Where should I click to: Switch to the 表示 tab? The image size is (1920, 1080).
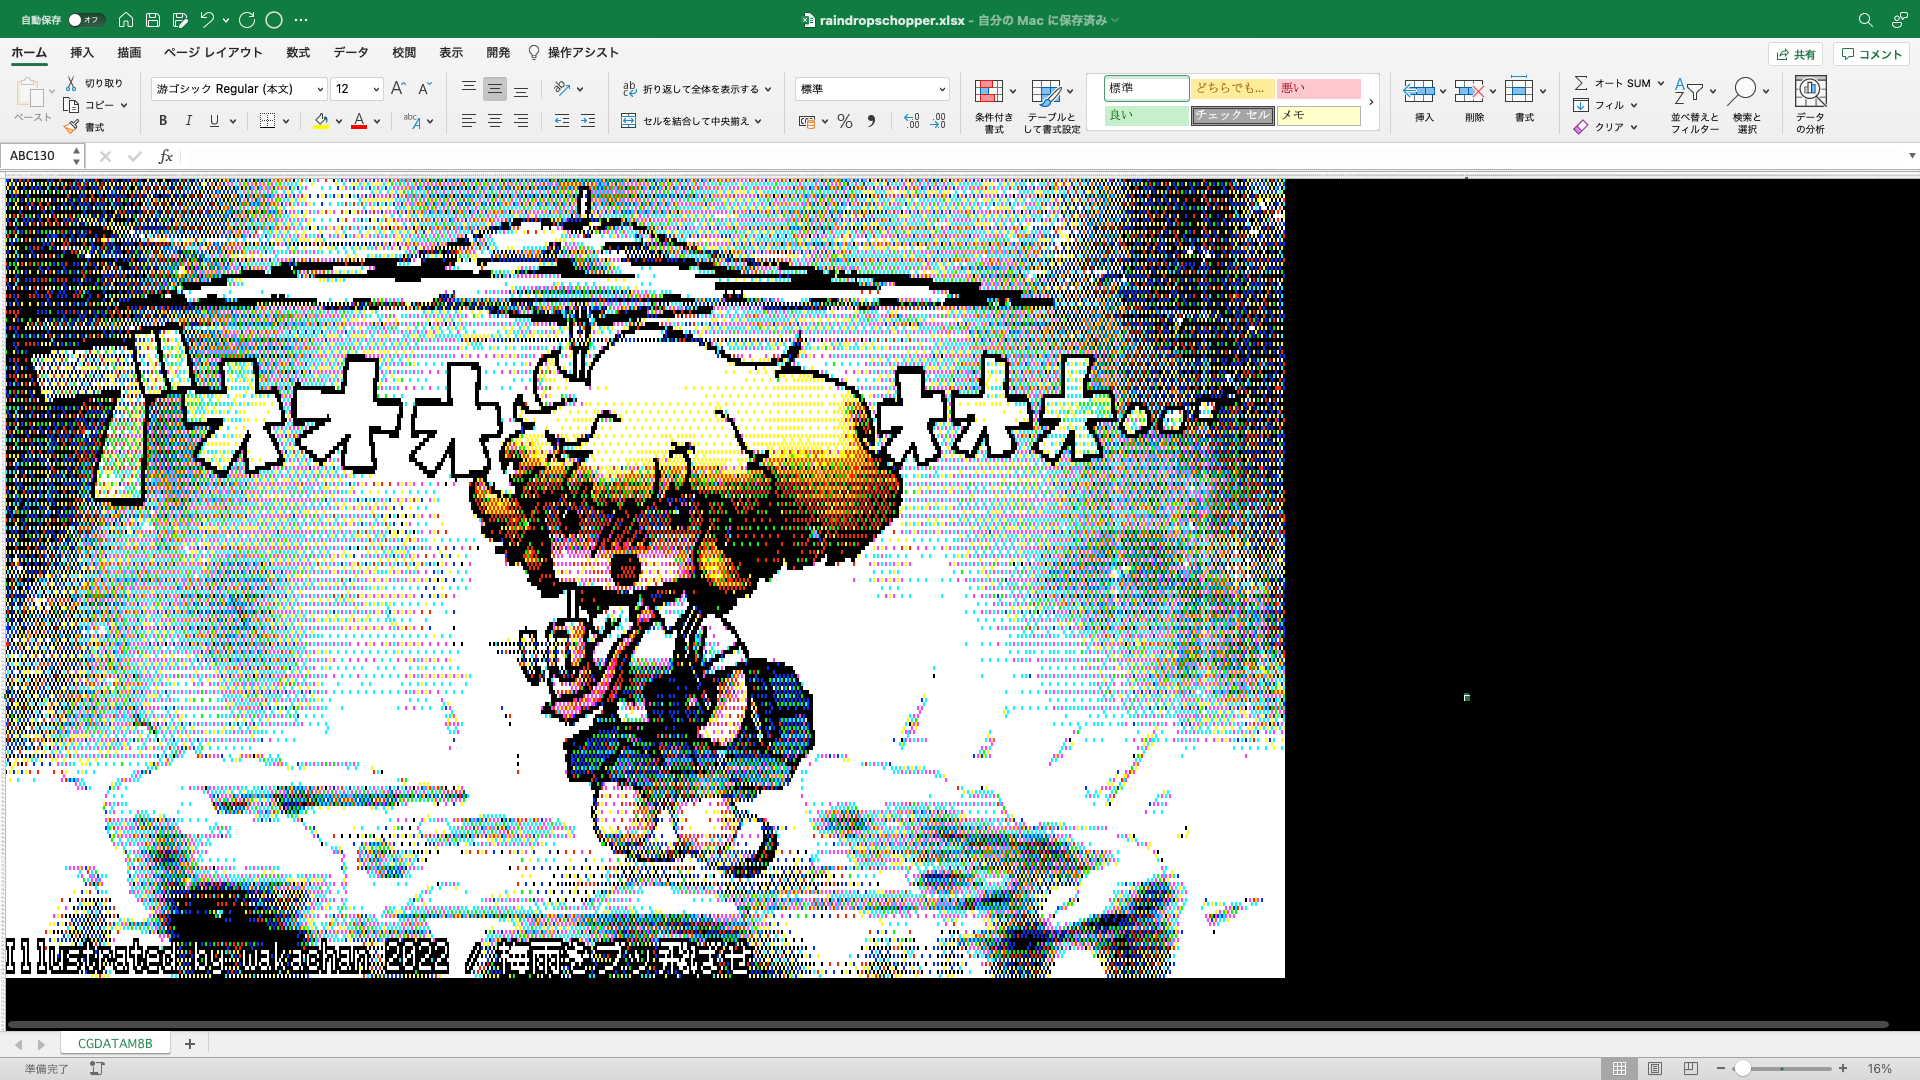[x=451, y=53]
